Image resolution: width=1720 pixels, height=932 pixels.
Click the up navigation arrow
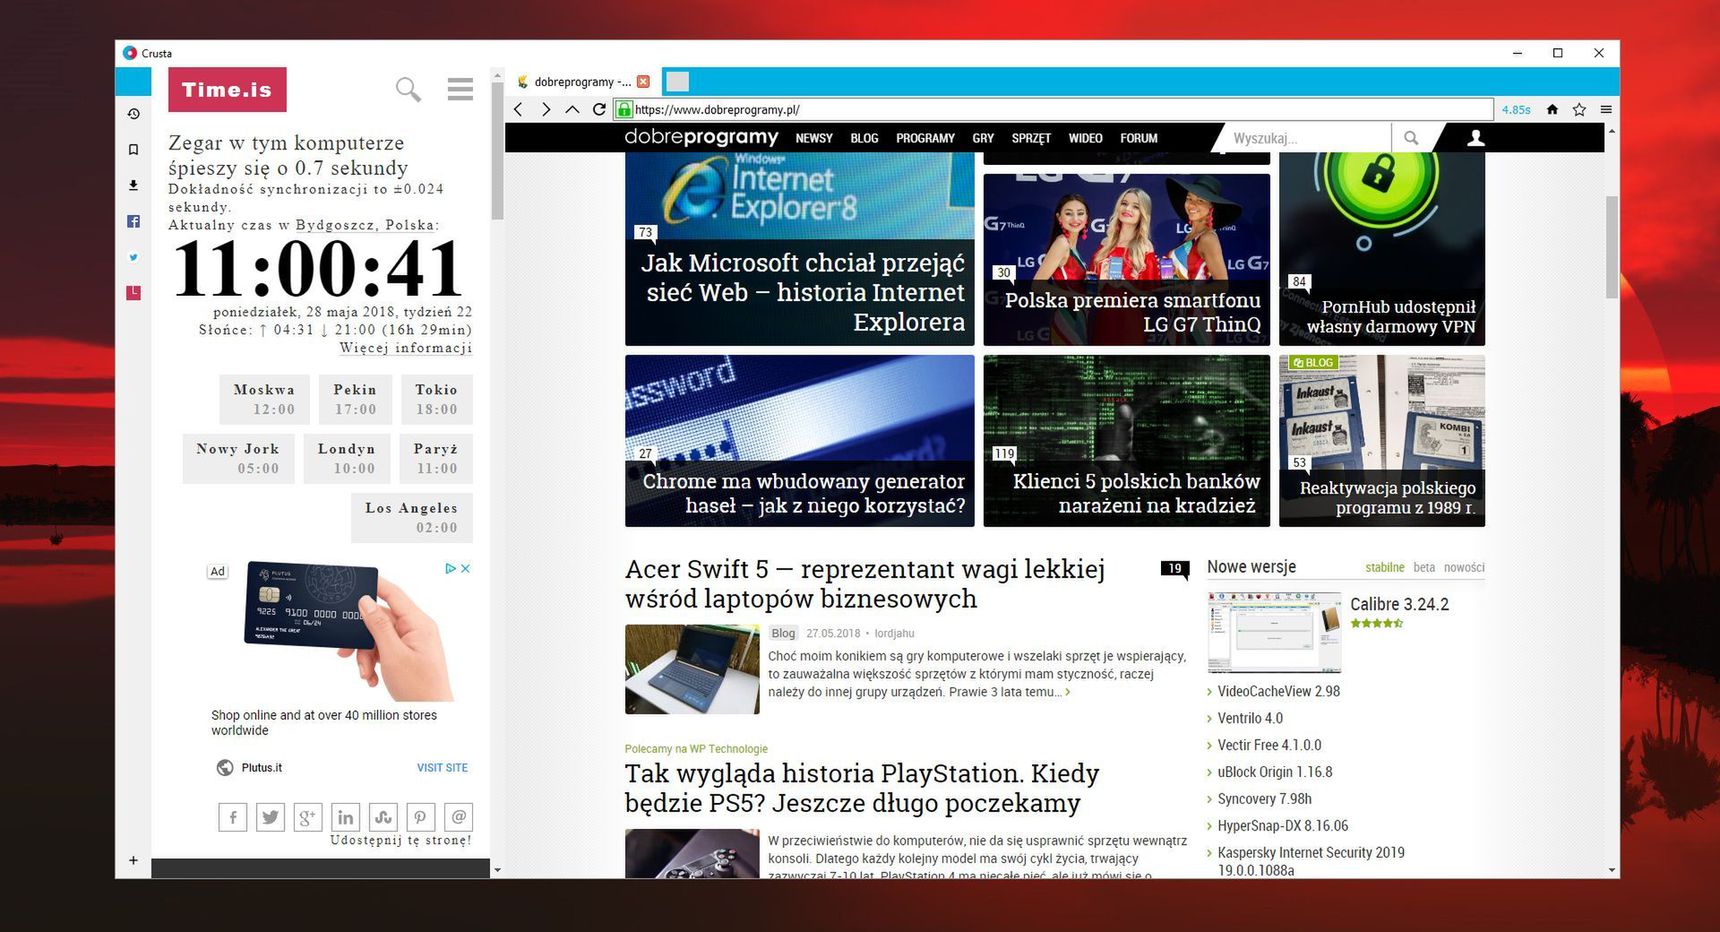tap(572, 110)
